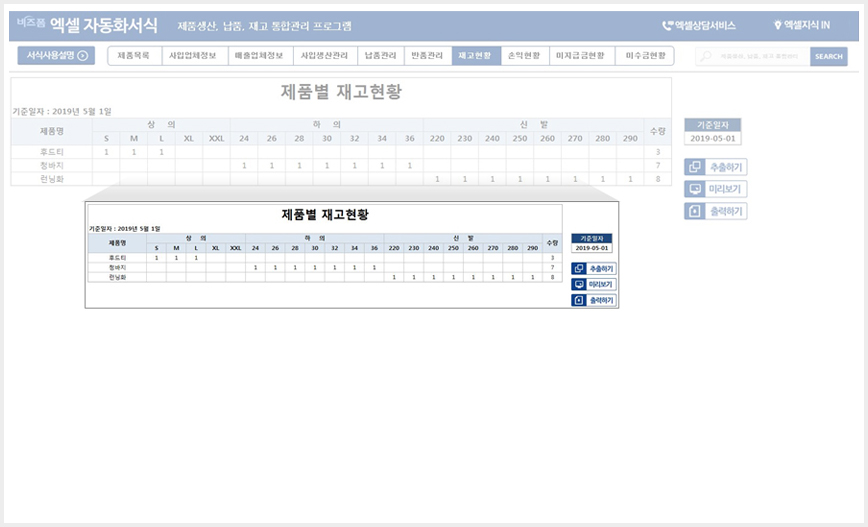Select the active 재고현황 tab
Screen dimensions: 868x527
tap(476, 56)
